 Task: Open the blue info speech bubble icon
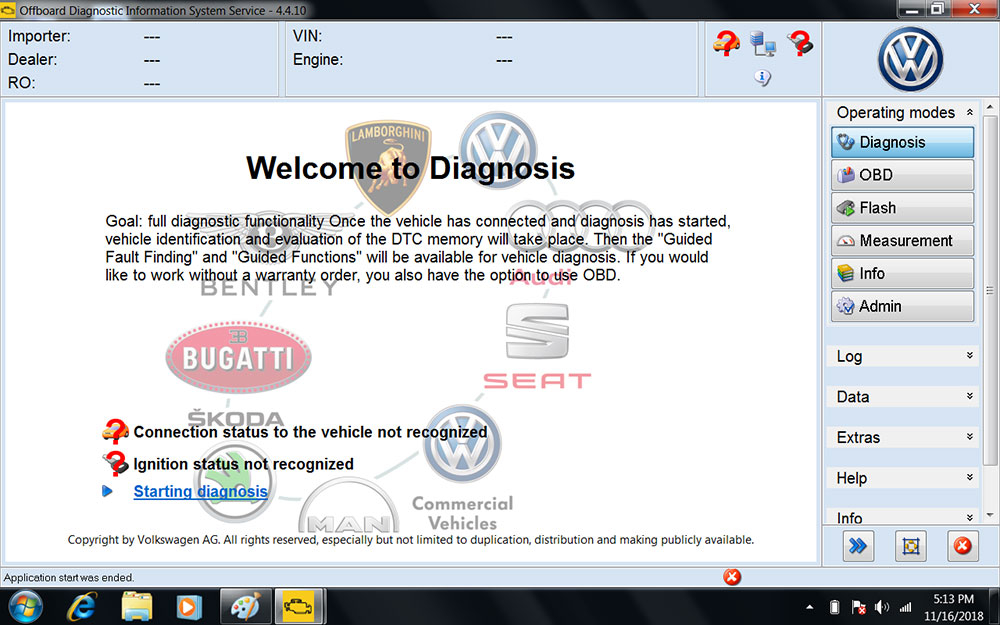(763, 77)
